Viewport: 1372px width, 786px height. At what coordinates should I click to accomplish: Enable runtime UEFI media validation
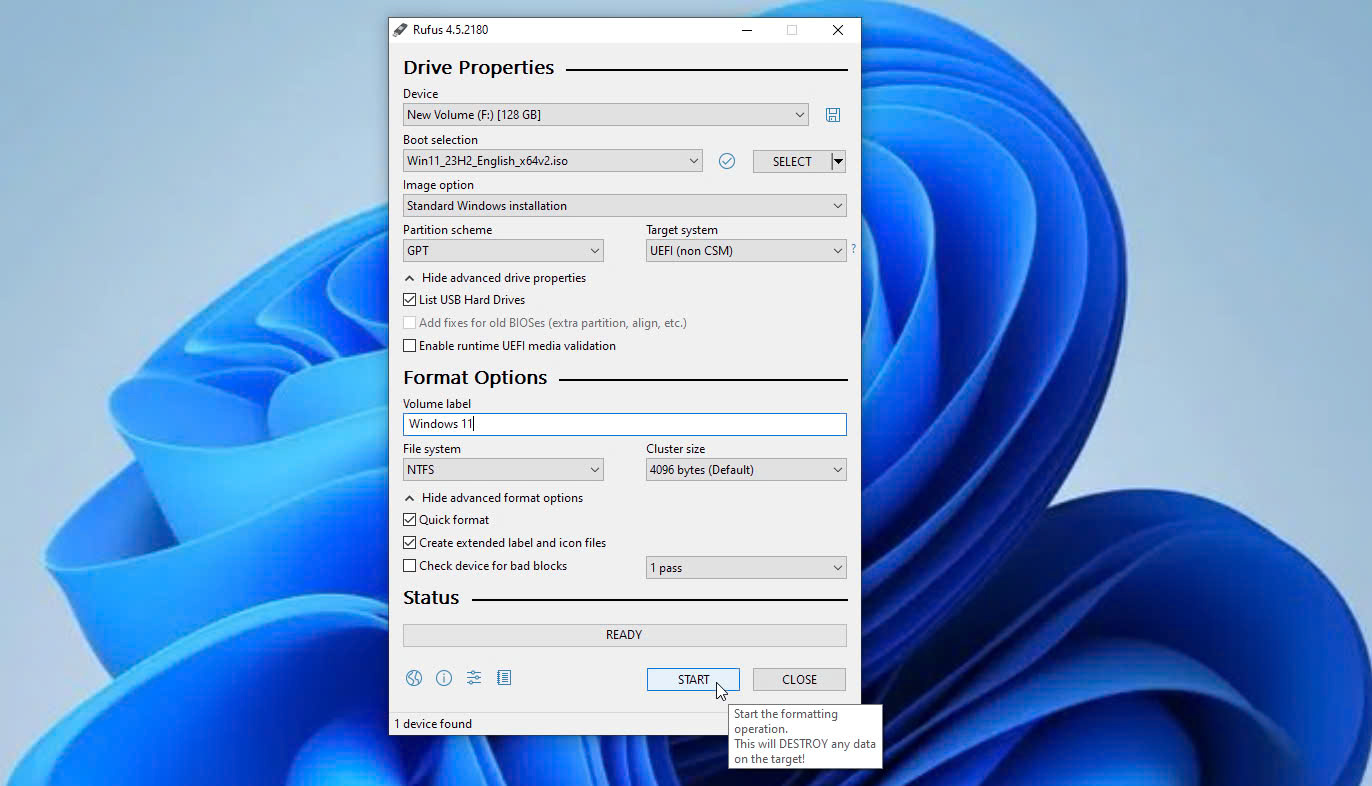[410, 346]
